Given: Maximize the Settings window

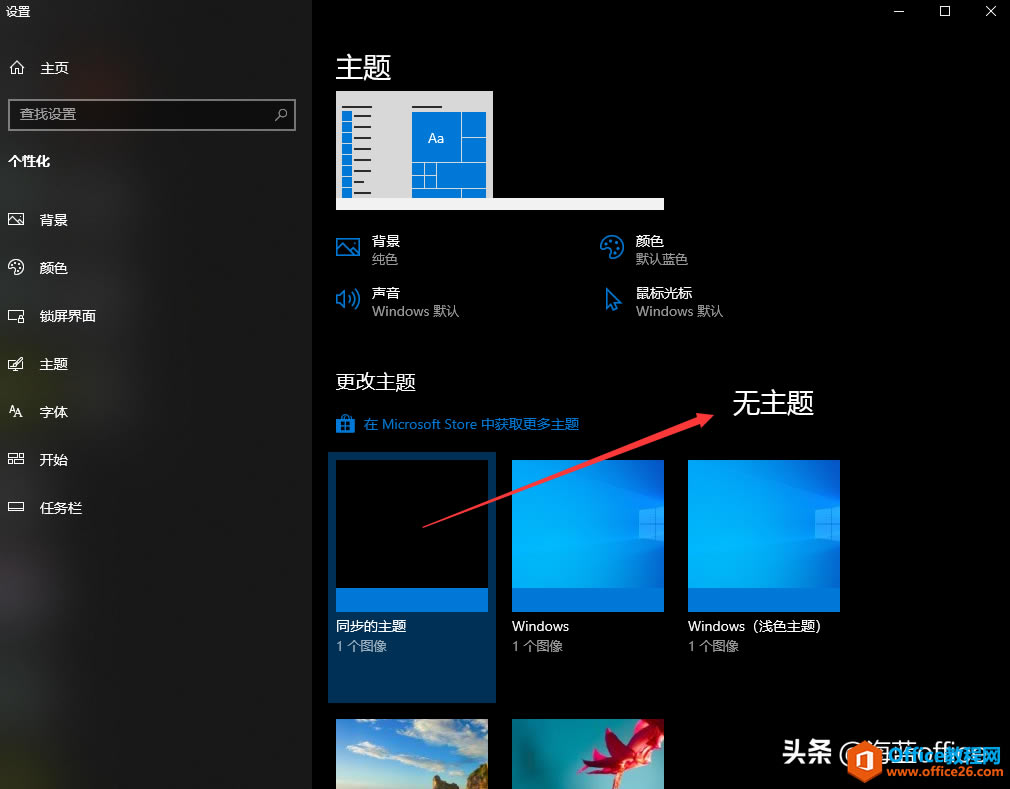Looking at the screenshot, I should [944, 11].
